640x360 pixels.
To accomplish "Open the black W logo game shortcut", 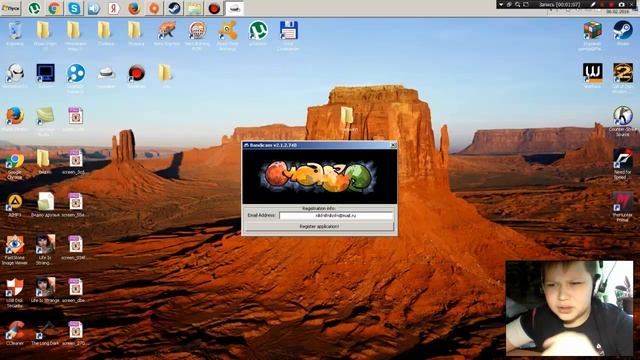I will [592, 76].
